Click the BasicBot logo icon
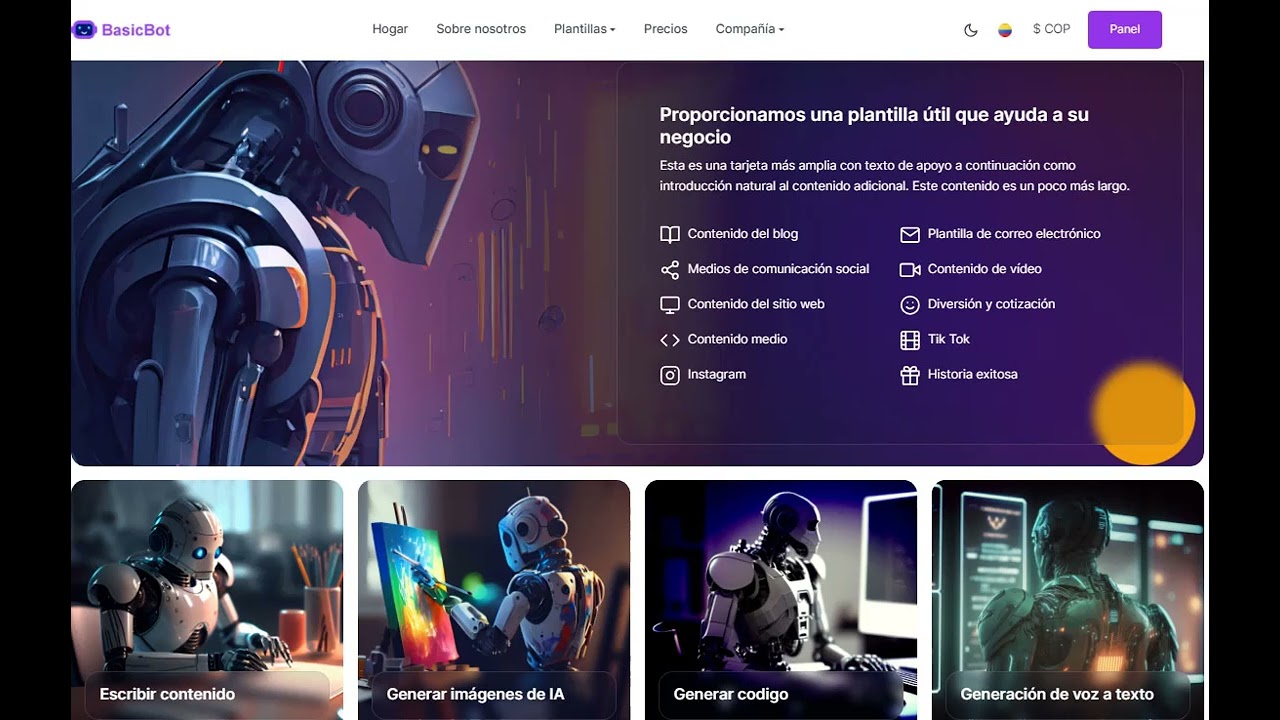The height and width of the screenshot is (720, 1280). tap(84, 30)
